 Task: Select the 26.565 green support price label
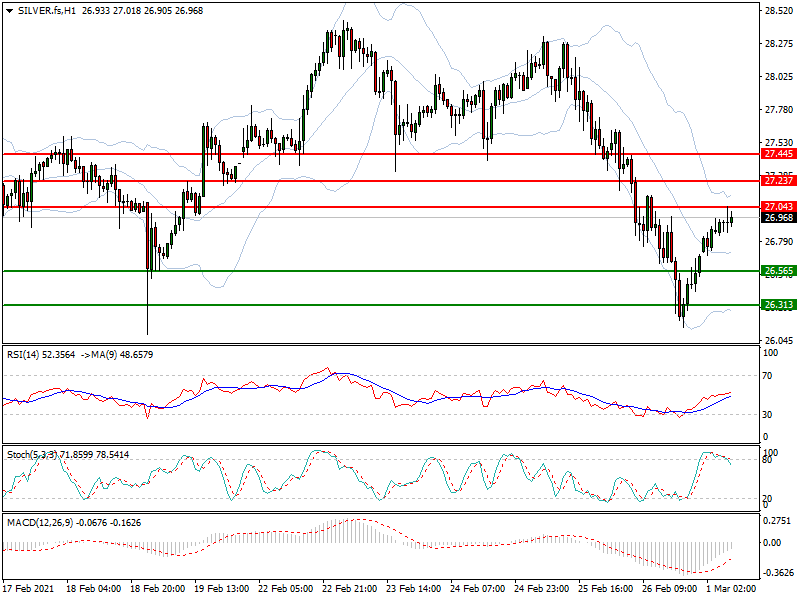[779, 270]
